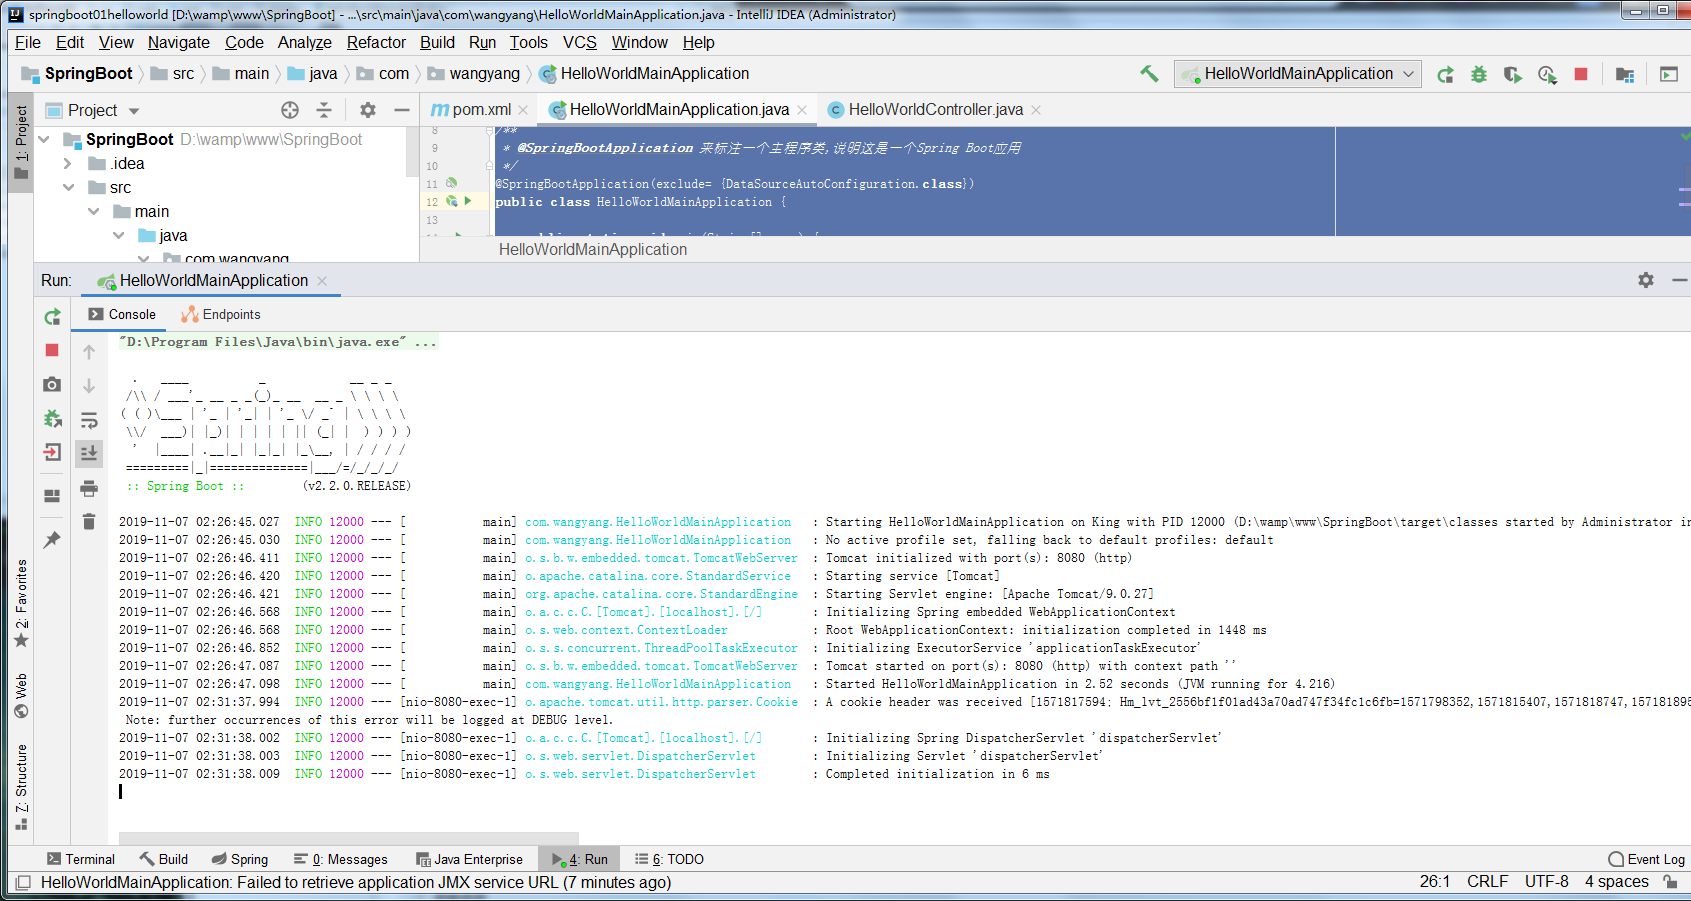Rerun the application in the Run panel
This screenshot has width=1691, height=901.
coord(53,317)
